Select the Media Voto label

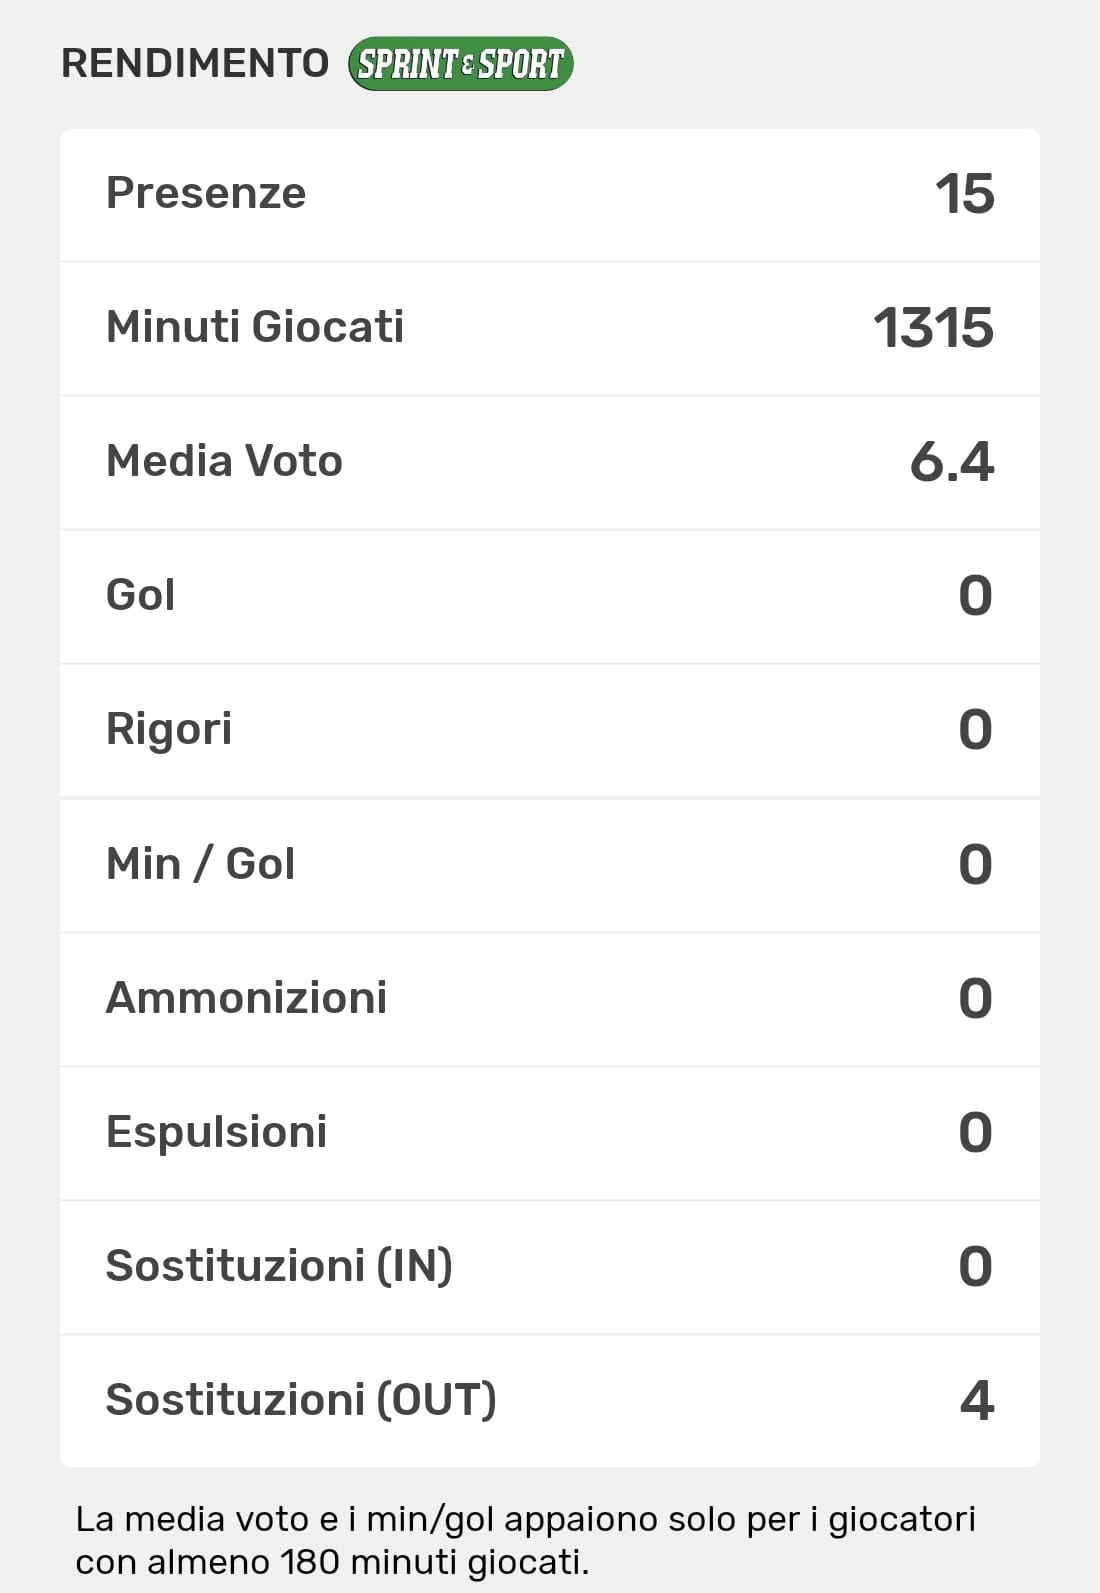(x=224, y=461)
